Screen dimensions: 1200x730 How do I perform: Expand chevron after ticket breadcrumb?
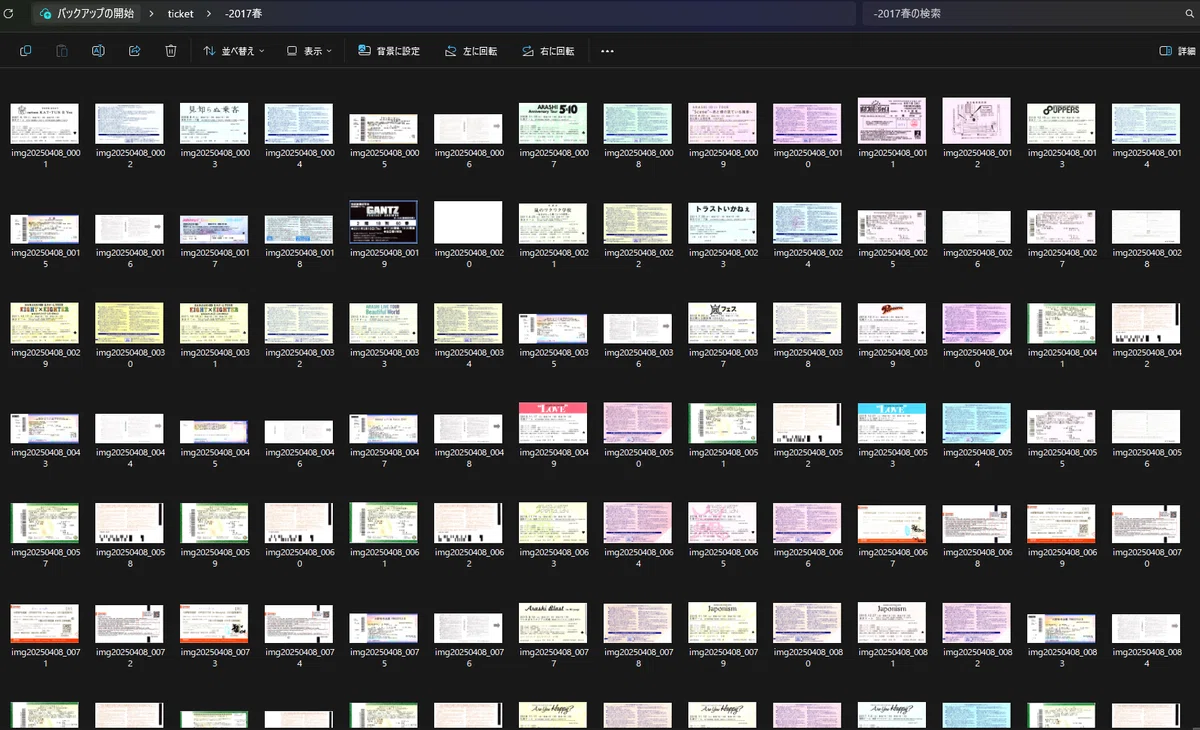pos(210,14)
